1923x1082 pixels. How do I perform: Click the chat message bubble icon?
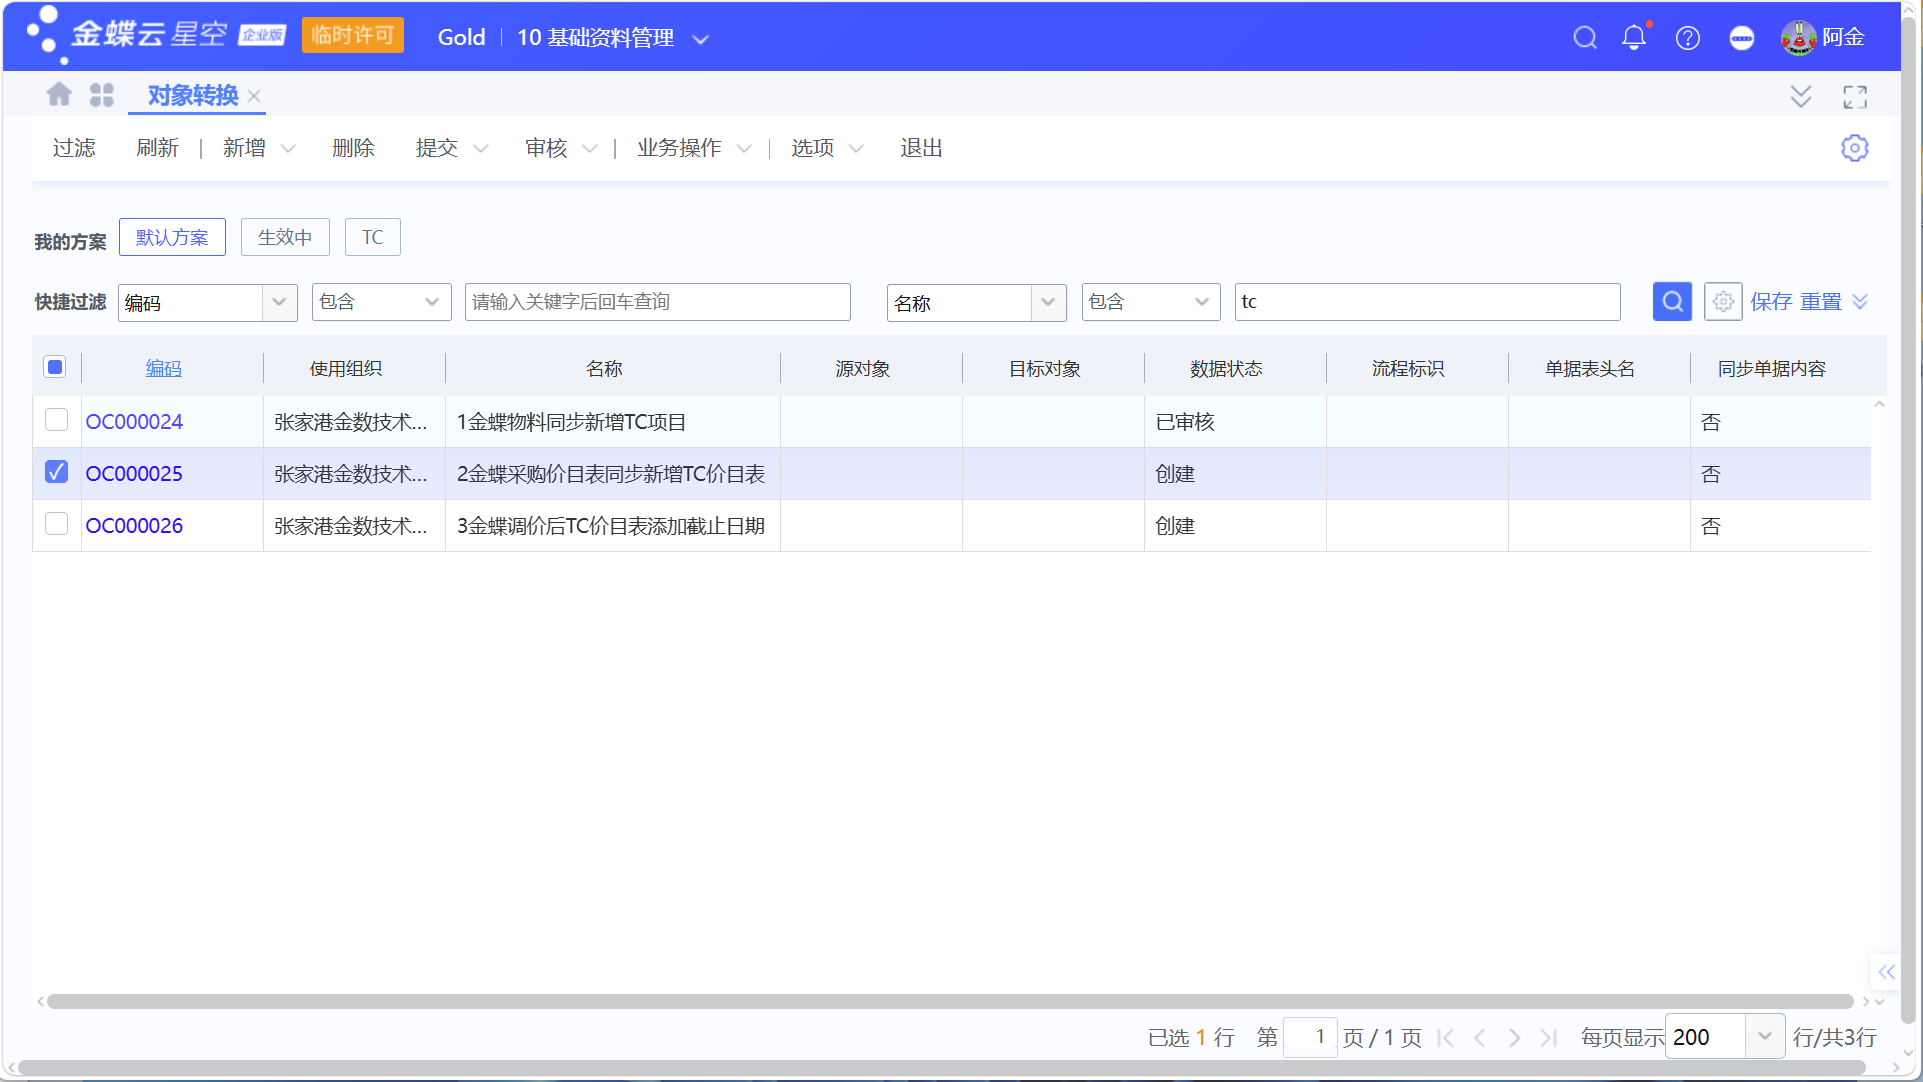point(1742,38)
